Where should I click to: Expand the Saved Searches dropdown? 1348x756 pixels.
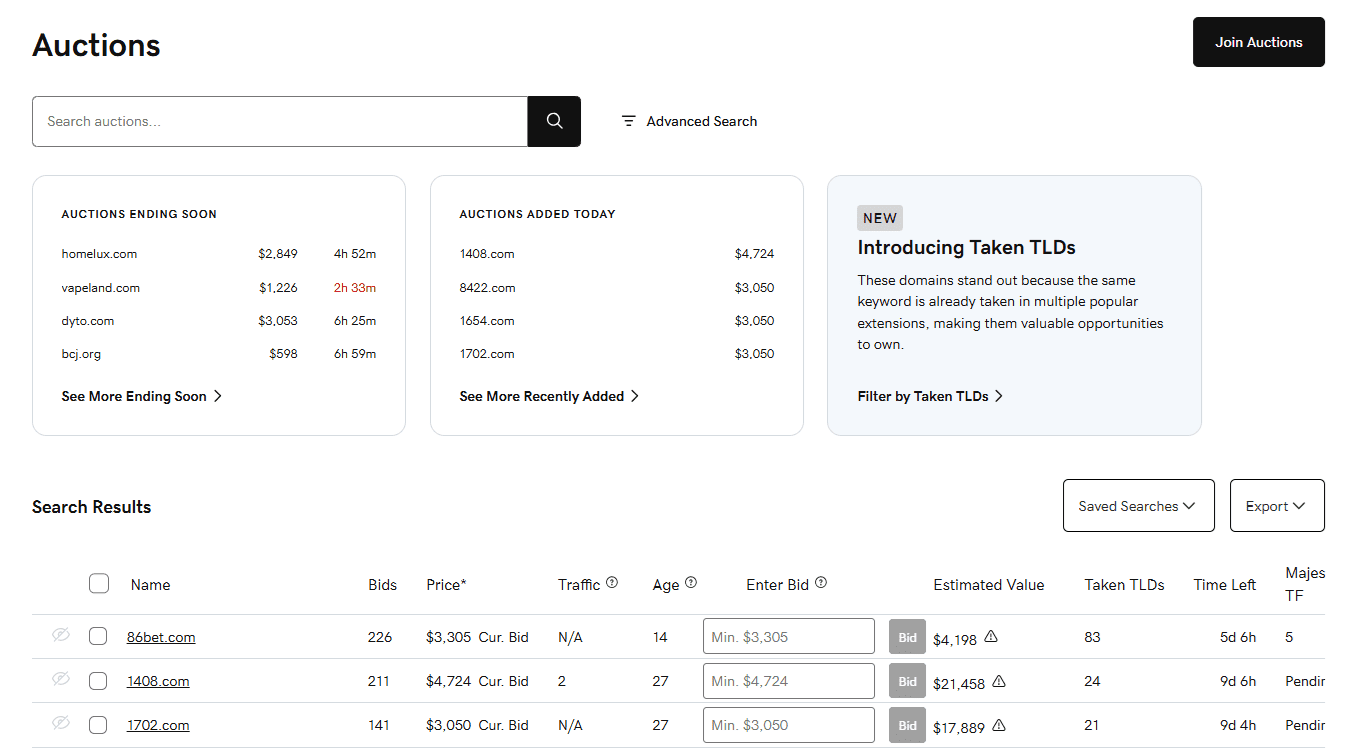pyautogui.click(x=1138, y=506)
